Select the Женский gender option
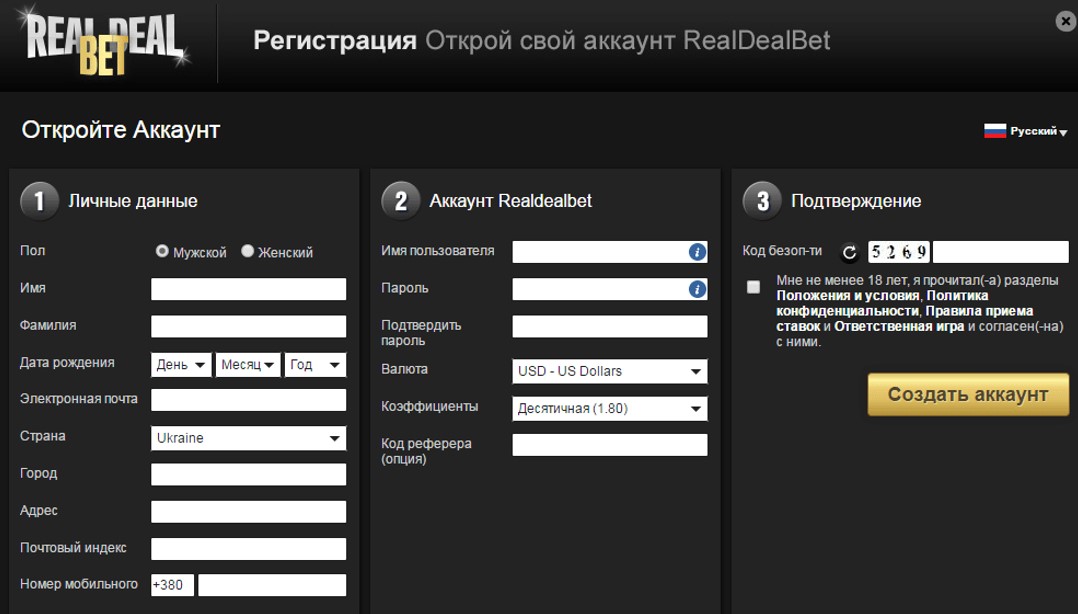The height and width of the screenshot is (614, 1078). pyautogui.click(x=248, y=251)
